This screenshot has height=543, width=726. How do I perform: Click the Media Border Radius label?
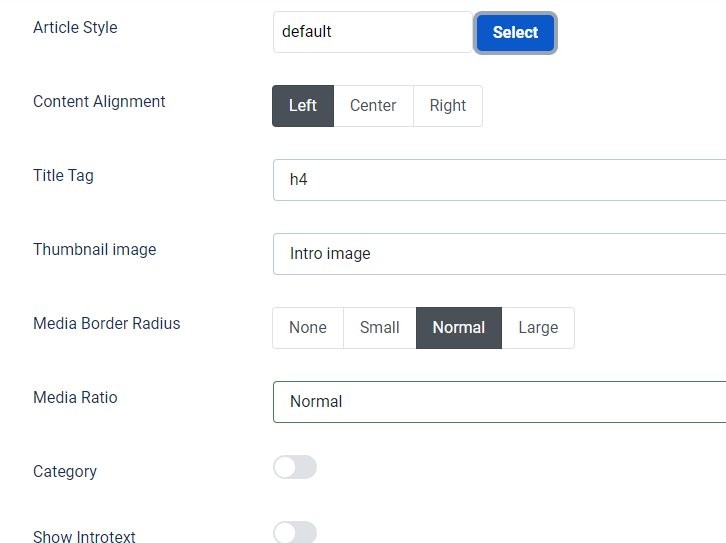coord(107,324)
